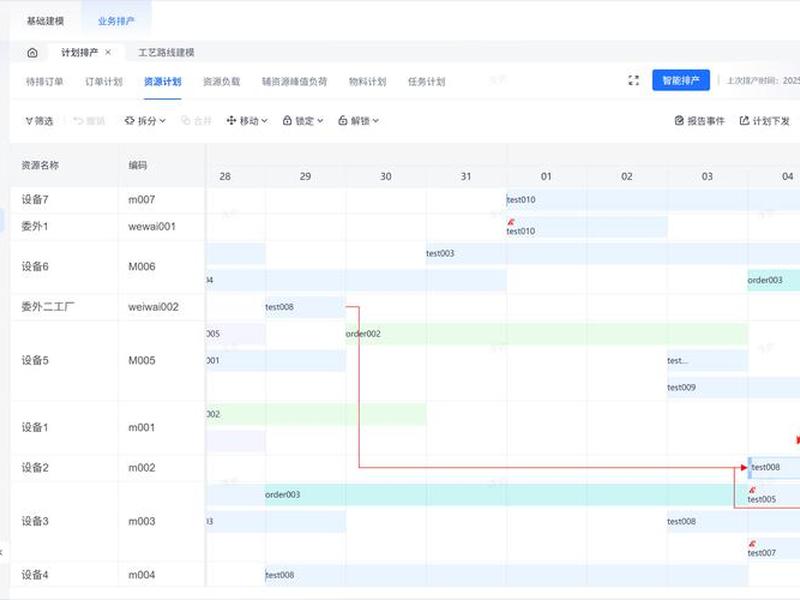800x600 pixels.
Task: Click the 编码 column header
Action: coord(138,165)
